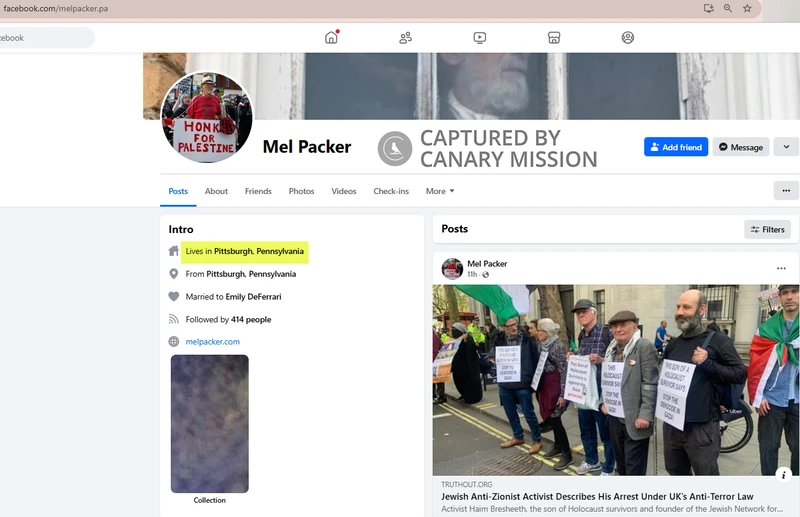Click the TRUTHOUT.ORG source label
The height and width of the screenshot is (517, 800).
click(467, 484)
